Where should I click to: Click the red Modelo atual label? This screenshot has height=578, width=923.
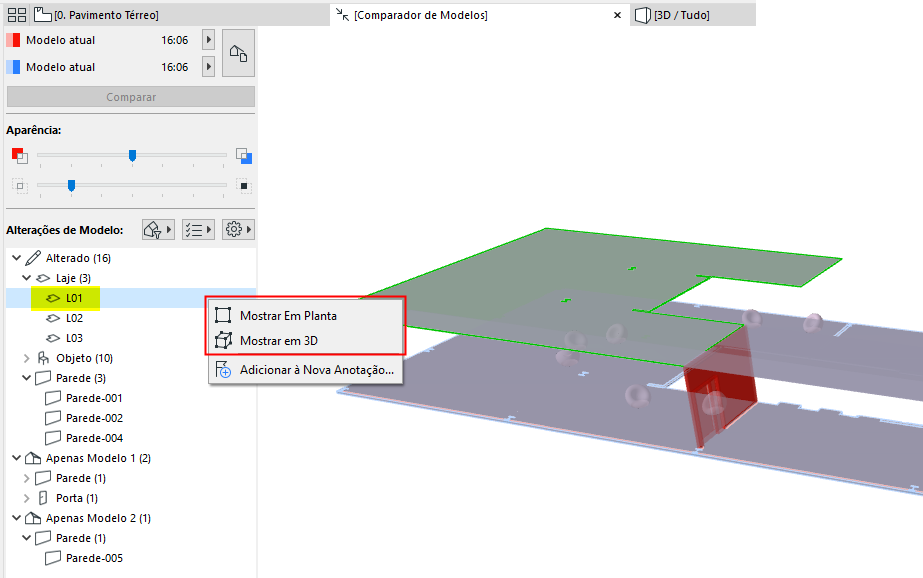point(61,40)
